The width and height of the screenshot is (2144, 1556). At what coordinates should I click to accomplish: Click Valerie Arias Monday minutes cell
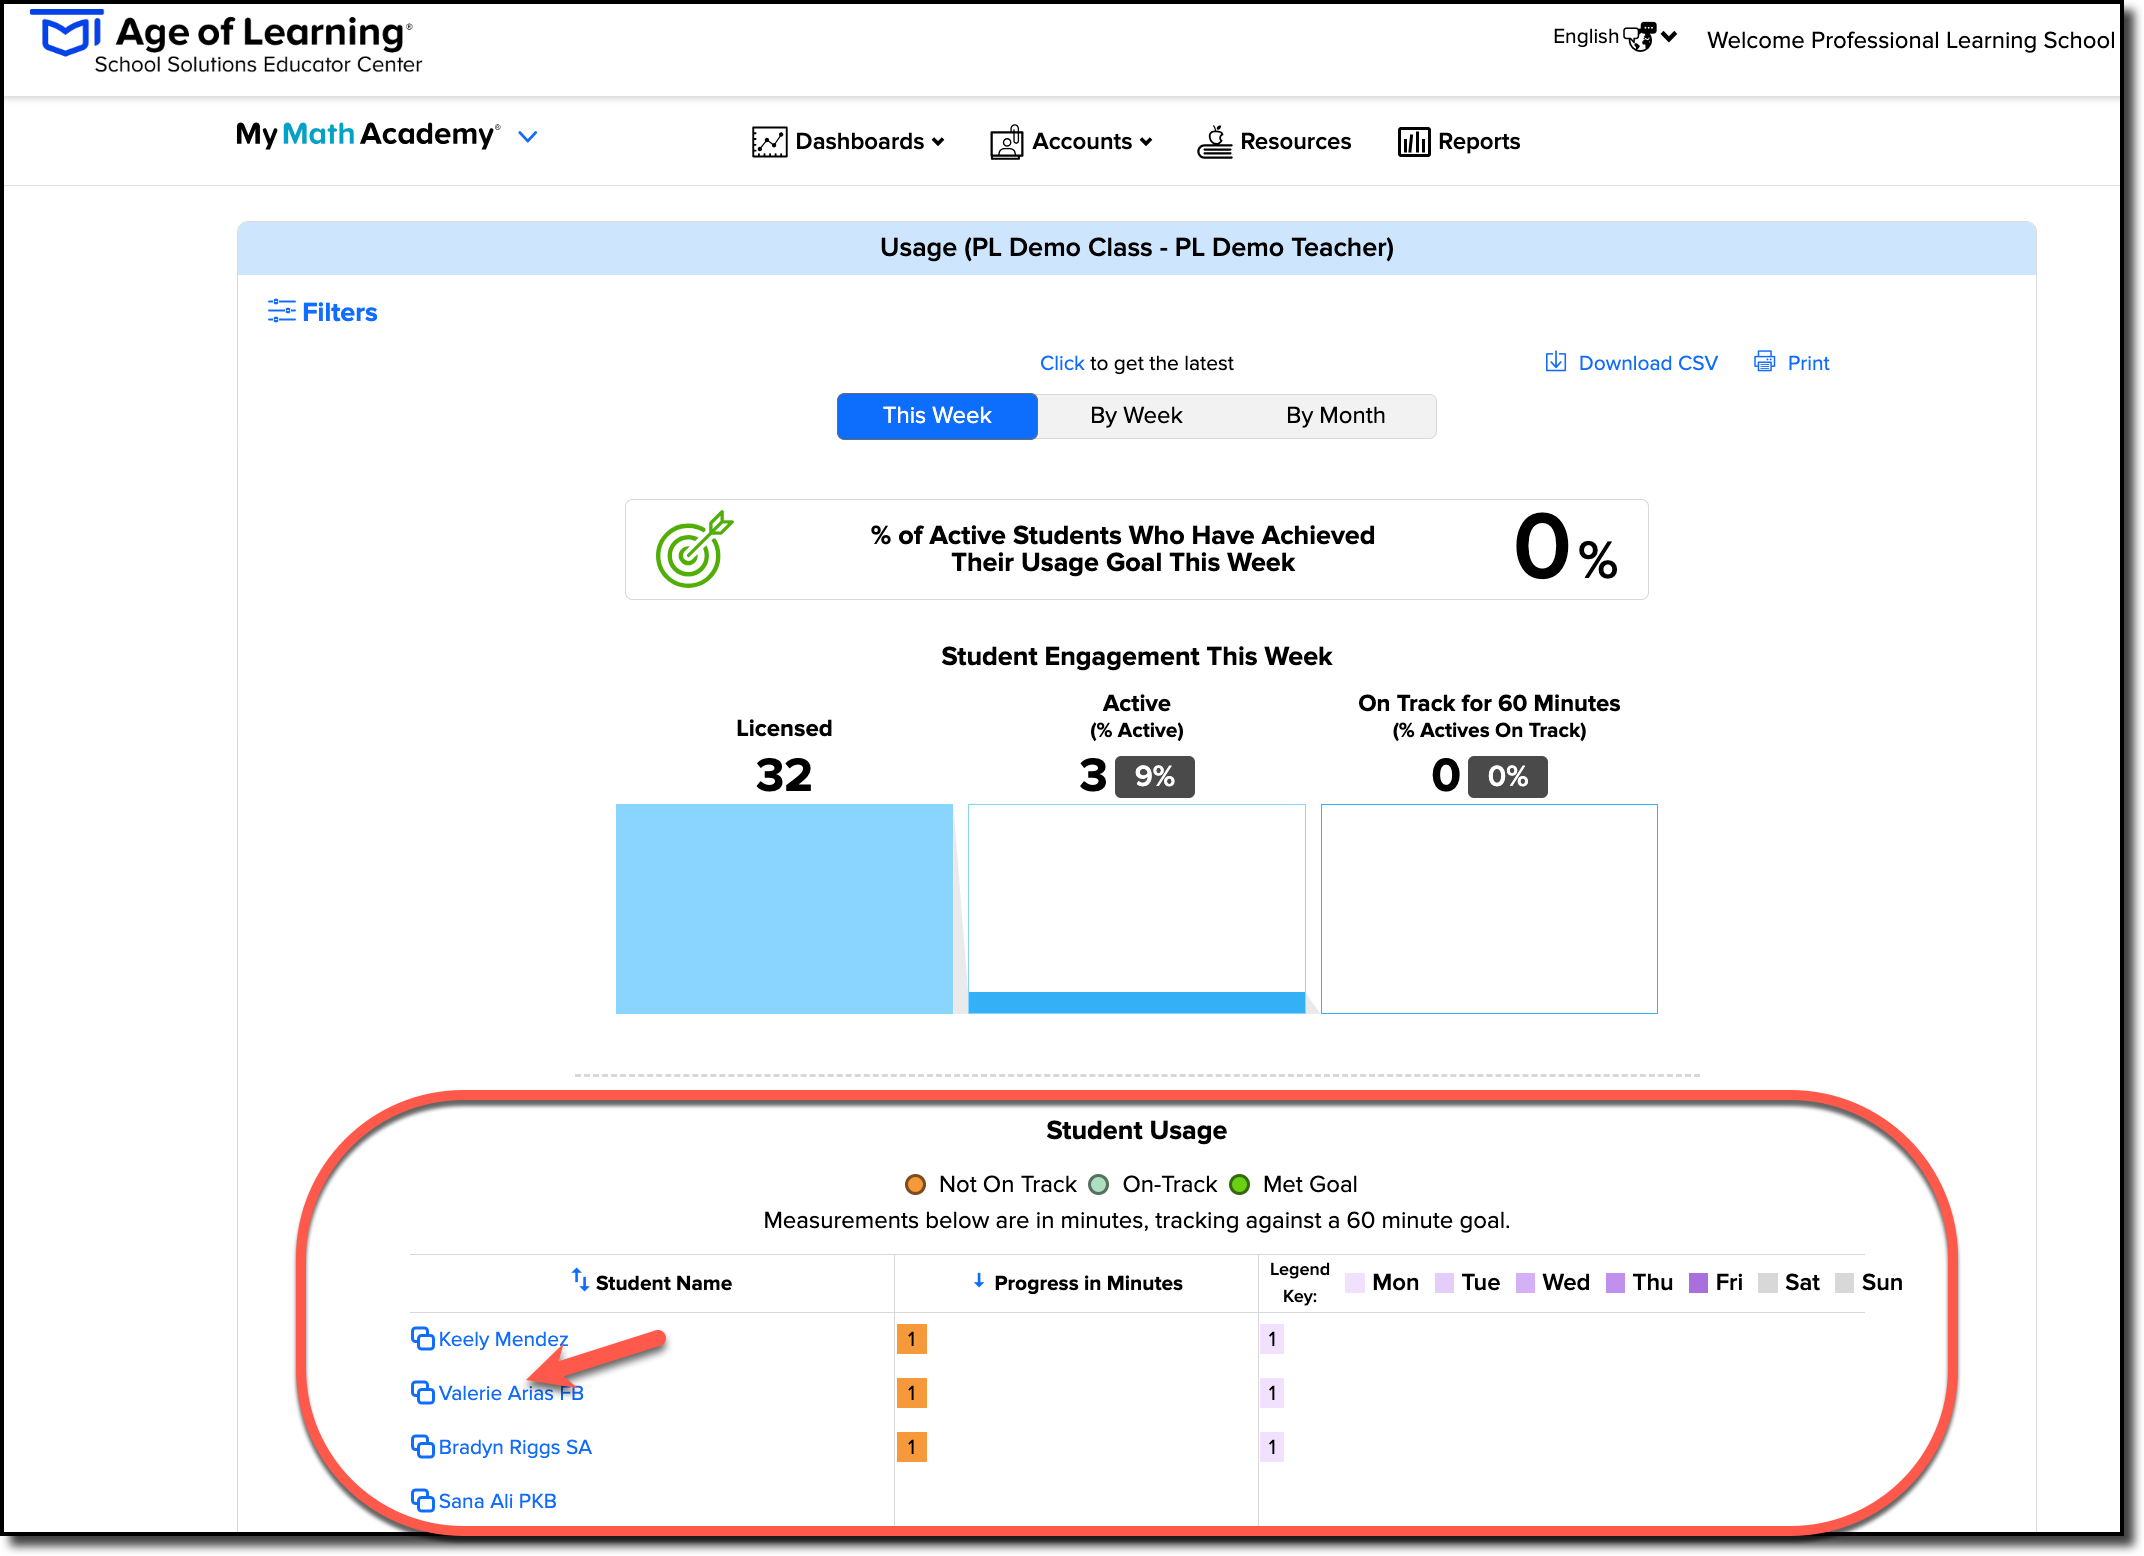(x=1272, y=1393)
